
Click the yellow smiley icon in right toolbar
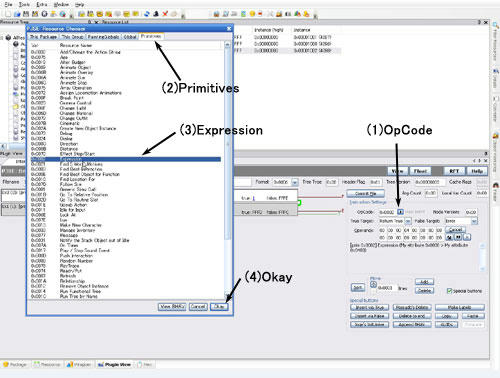(x=252, y=14)
